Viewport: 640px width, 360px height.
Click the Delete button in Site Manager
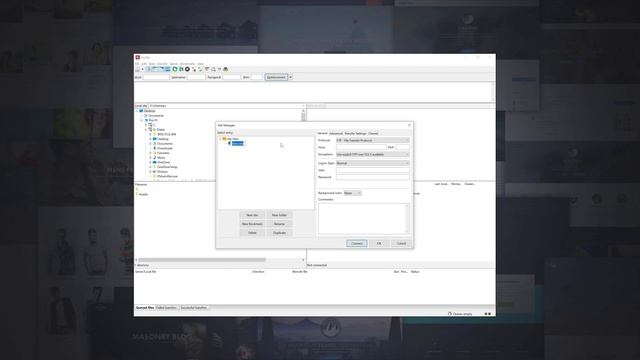point(252,233)
